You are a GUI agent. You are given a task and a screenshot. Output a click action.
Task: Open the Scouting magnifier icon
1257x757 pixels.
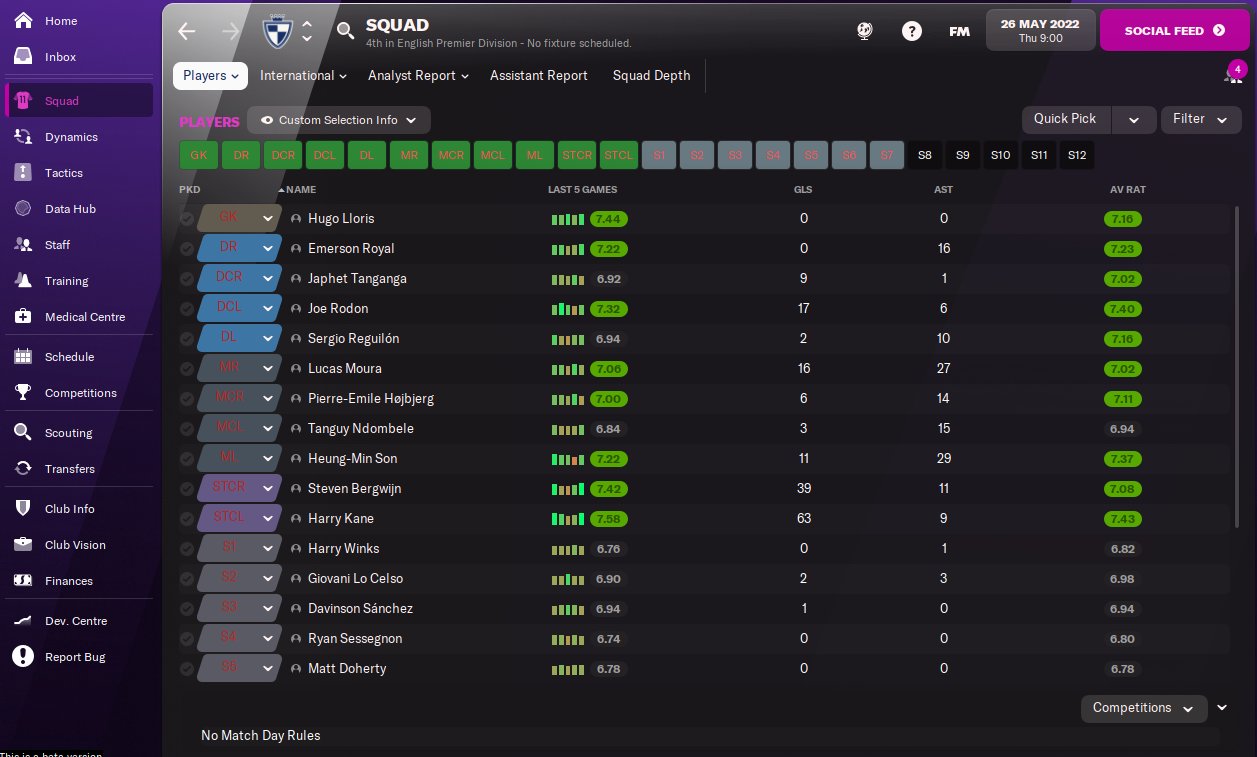(x=23, y=433)
